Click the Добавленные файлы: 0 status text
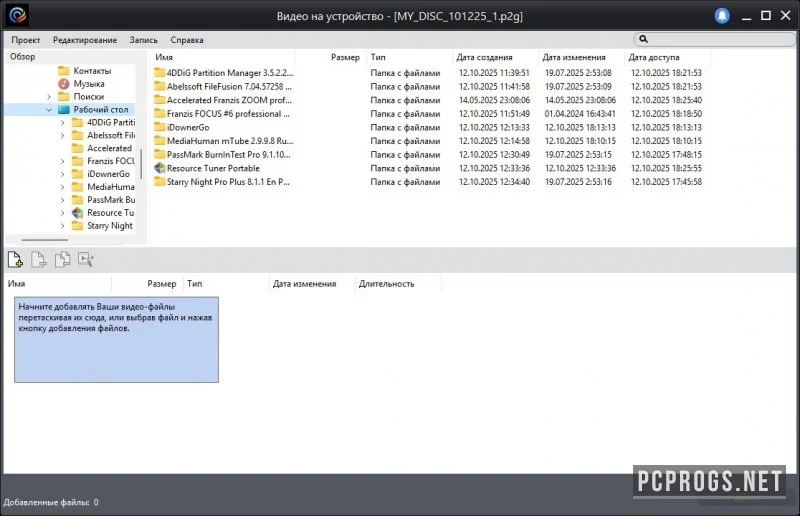The image size is (800, 516). [51, 502]
